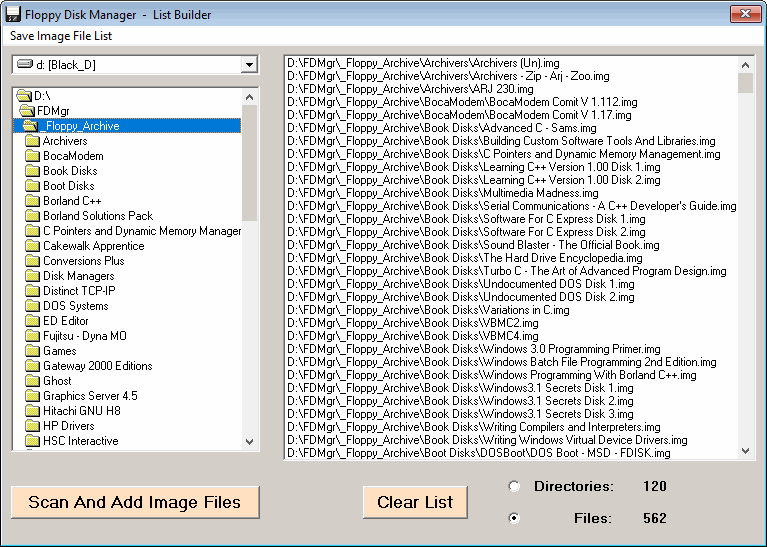Select Archivers (Un).img in file list
The width and height of the screenshot is (767, 547).
click(x=423, y=63)
